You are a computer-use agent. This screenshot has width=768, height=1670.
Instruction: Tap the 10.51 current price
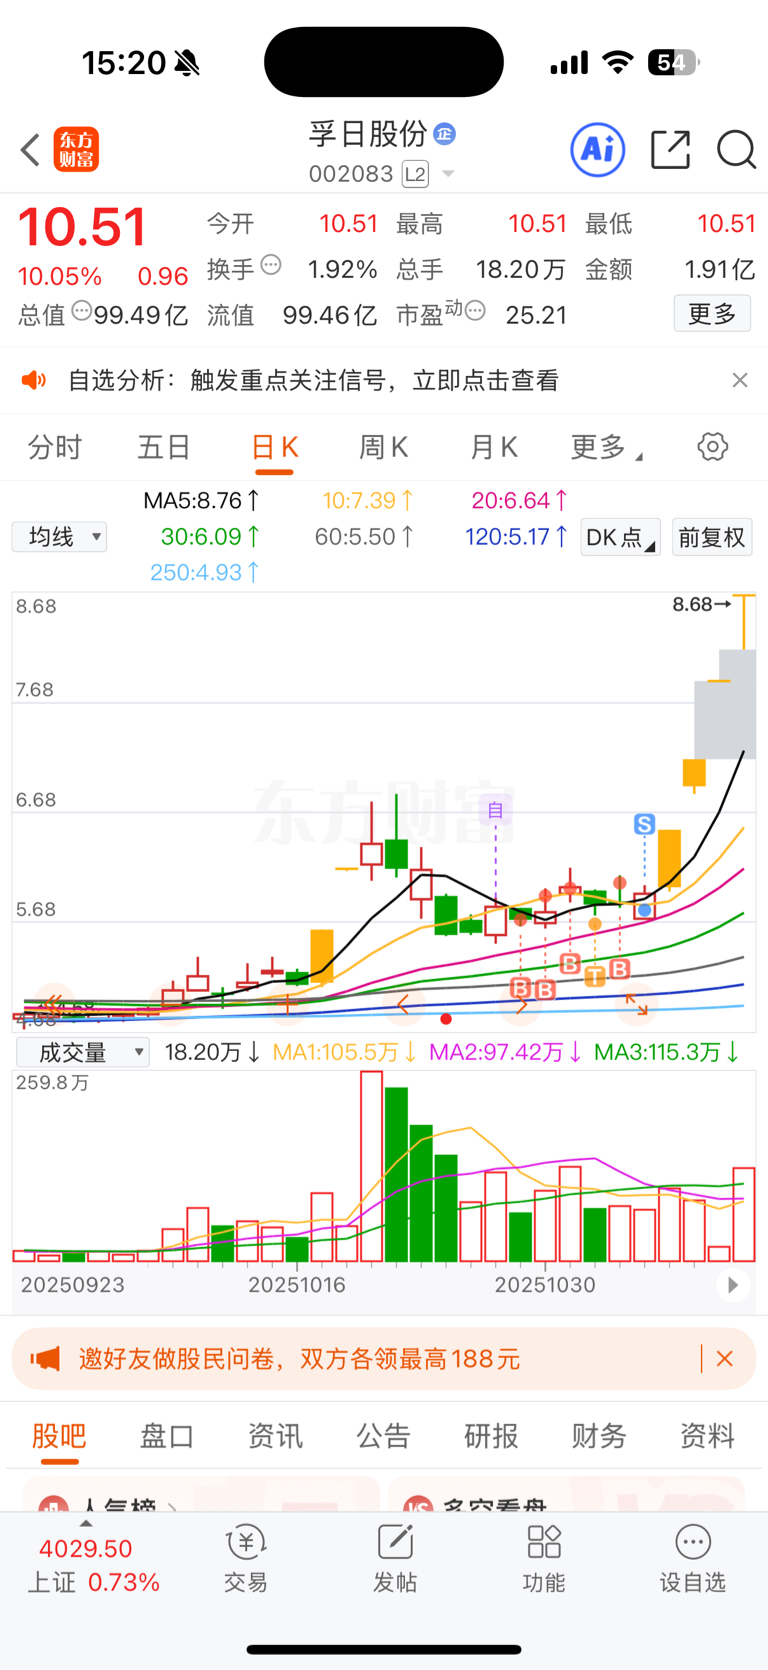click(83, 227)
